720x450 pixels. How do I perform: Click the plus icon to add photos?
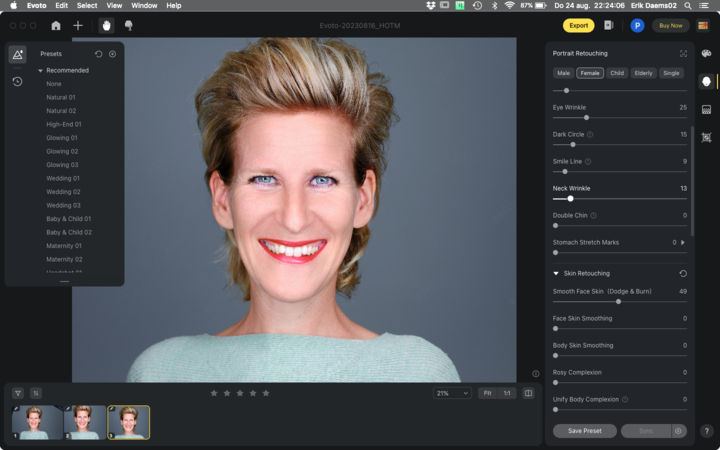(78, 25)
